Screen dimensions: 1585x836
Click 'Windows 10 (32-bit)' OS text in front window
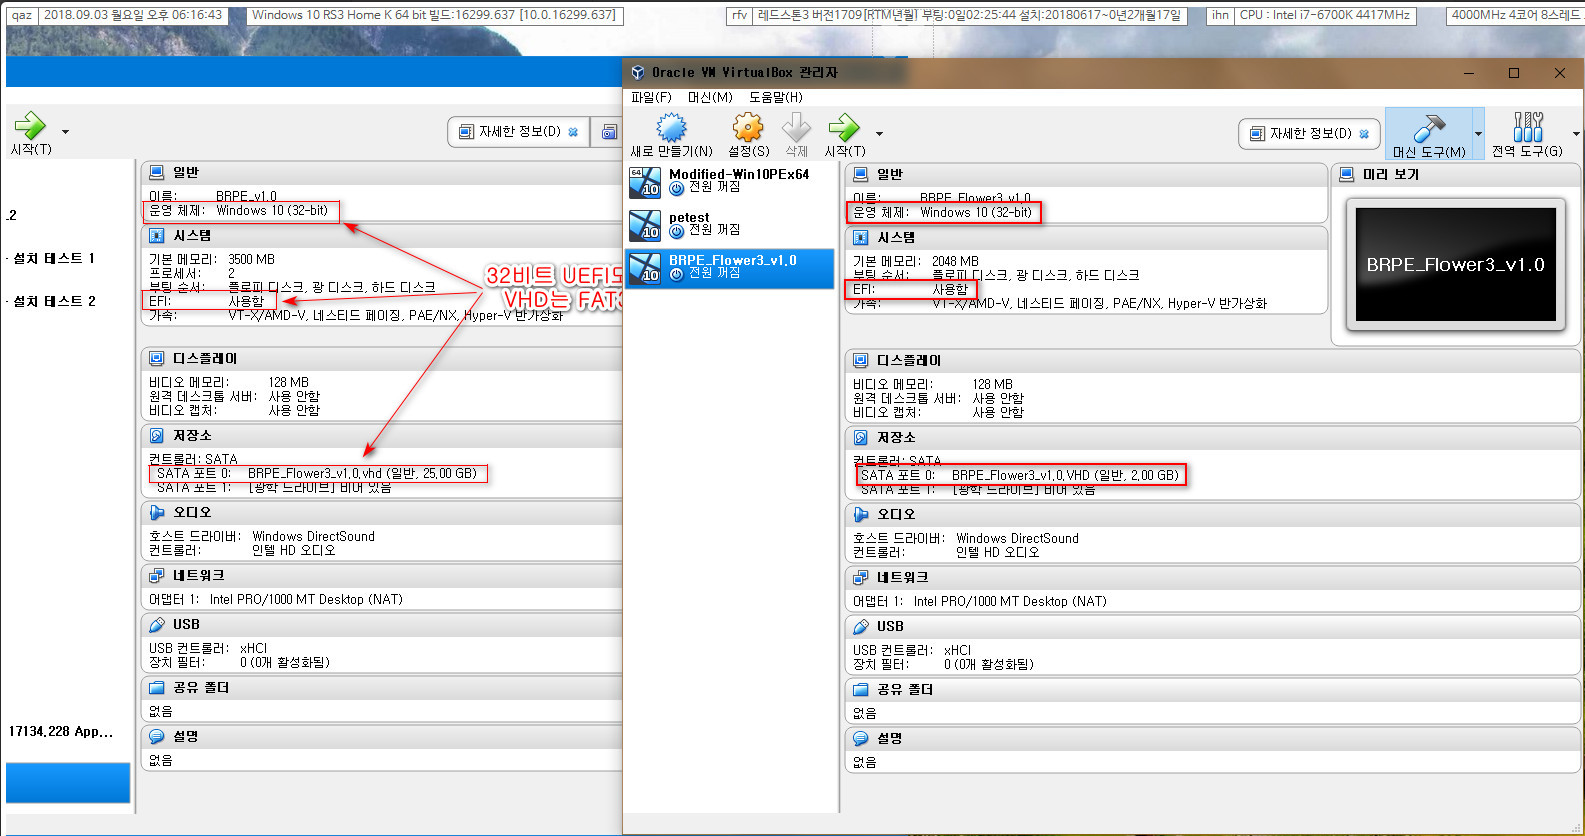pyautogui.click(x=976, y=212)
